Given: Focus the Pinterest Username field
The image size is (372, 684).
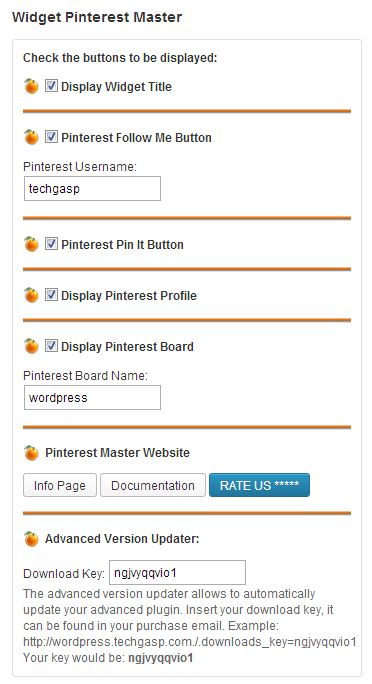Looking at the screenshot, I should click(x=92, y=188).
